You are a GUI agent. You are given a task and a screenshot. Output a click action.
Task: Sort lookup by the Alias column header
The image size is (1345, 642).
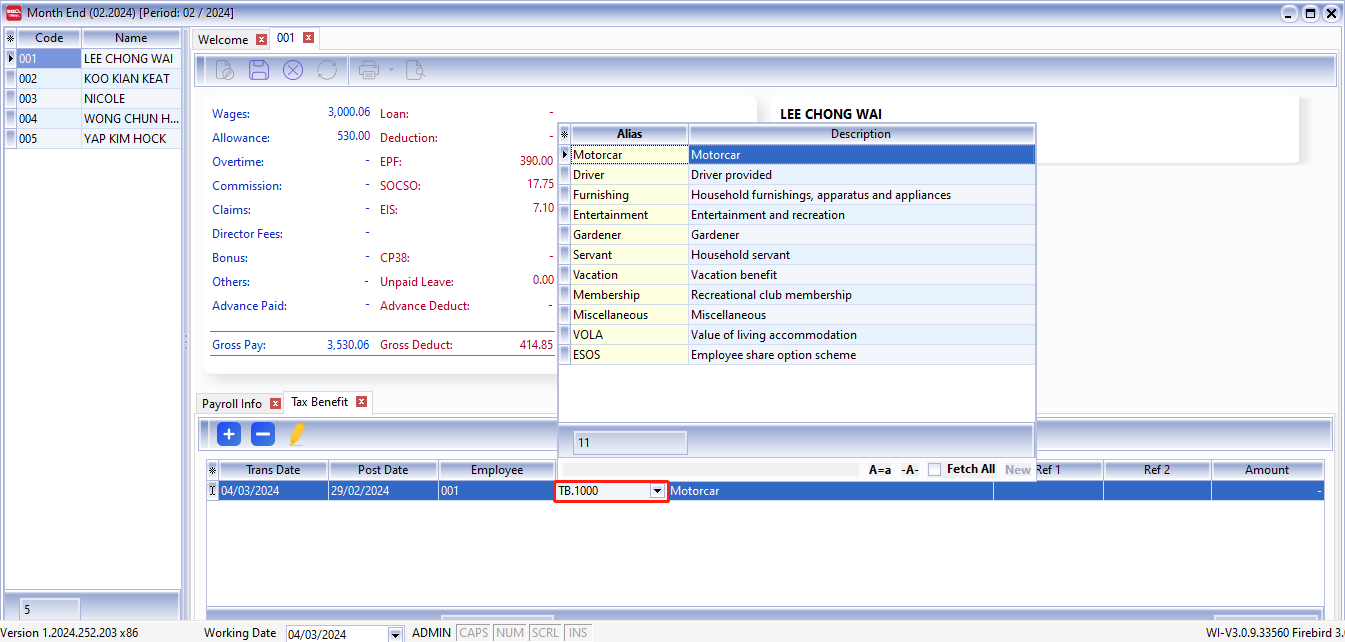point(629,134)
